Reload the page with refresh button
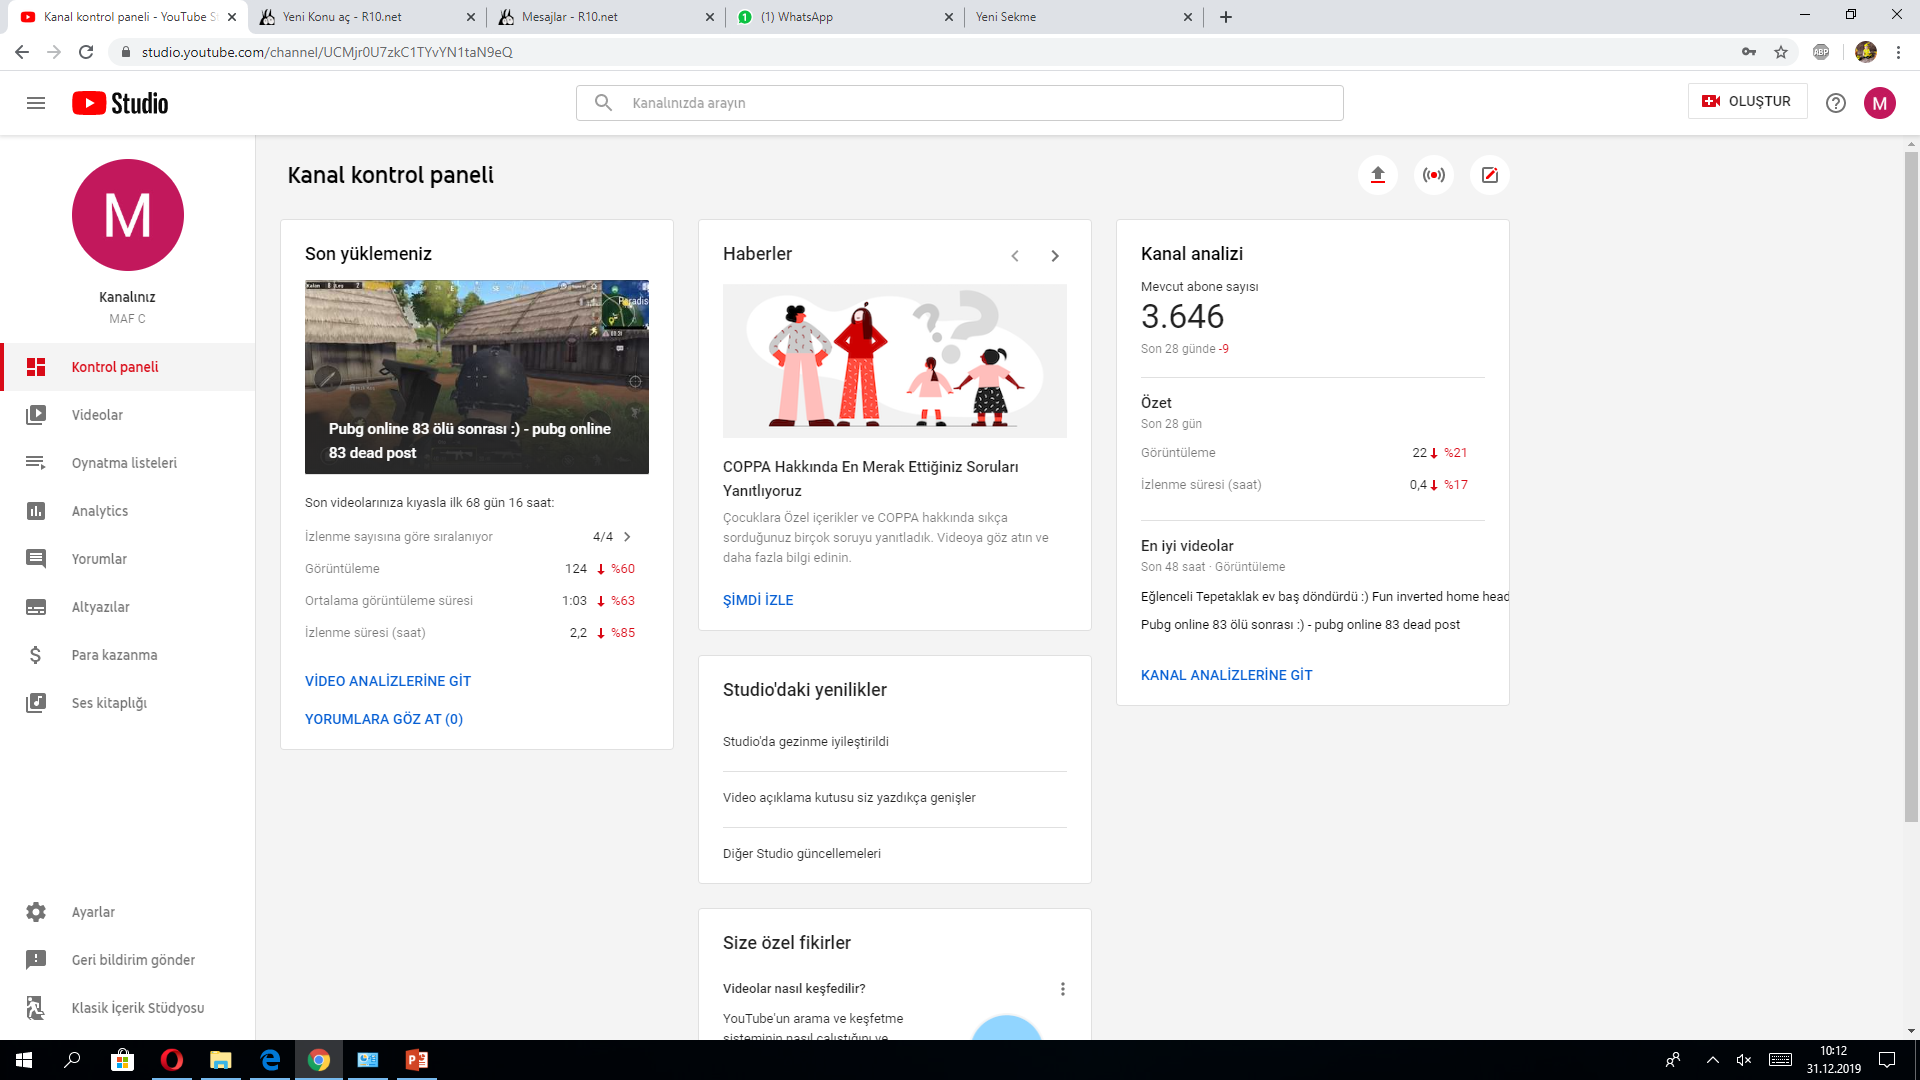Viewport: 1920px width, 1080px height. [x=86, y=52]
